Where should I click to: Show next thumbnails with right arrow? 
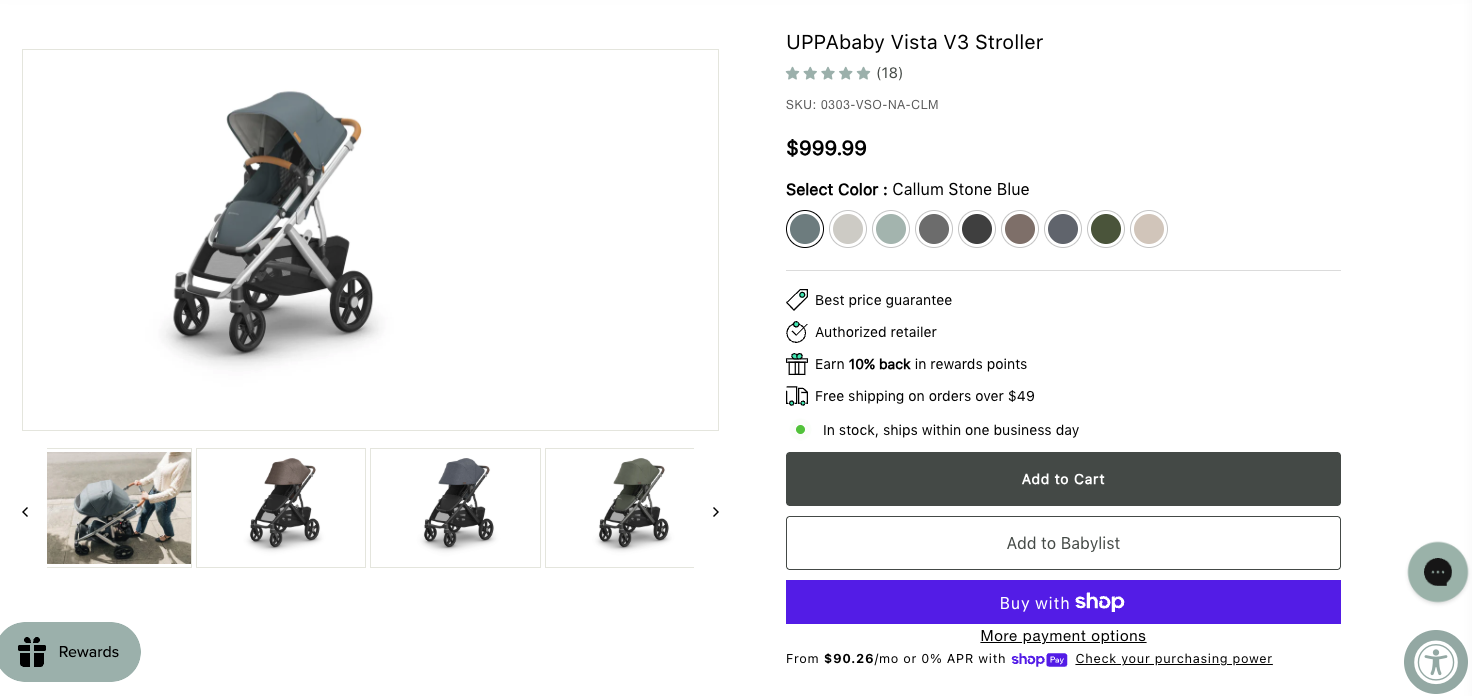pos(716,512)
